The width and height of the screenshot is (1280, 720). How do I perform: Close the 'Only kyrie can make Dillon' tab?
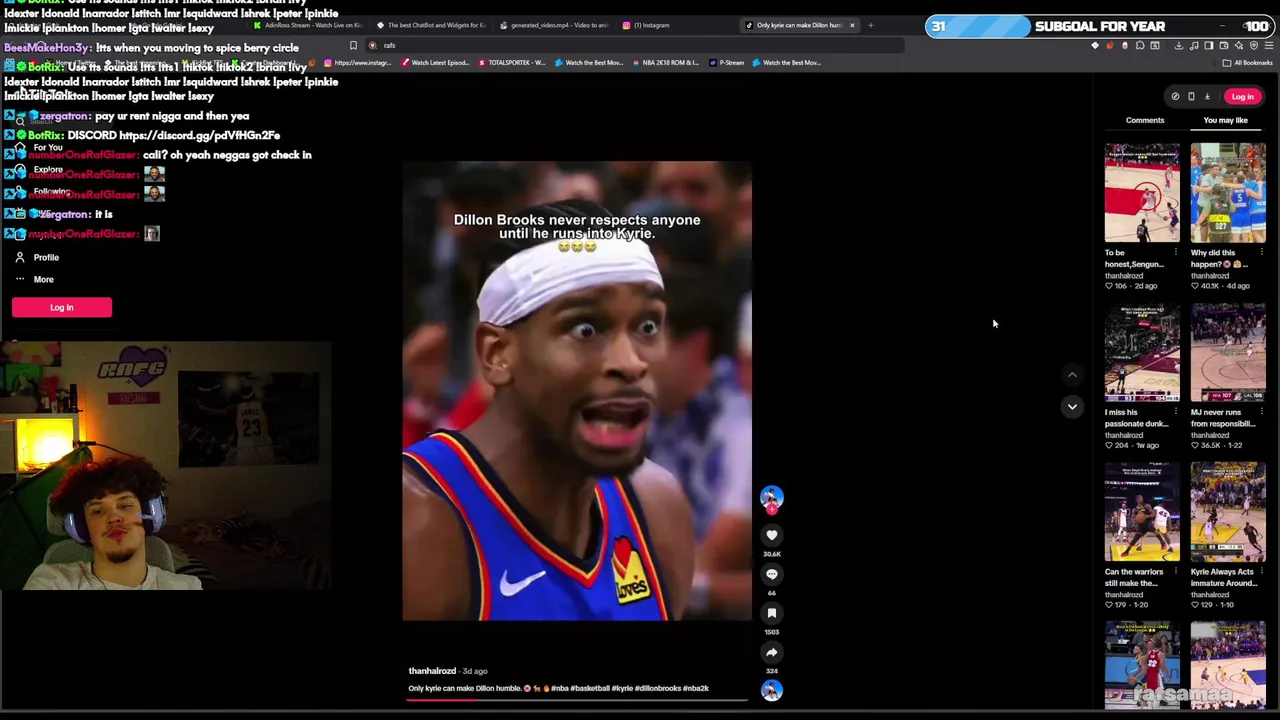(852, 25)
